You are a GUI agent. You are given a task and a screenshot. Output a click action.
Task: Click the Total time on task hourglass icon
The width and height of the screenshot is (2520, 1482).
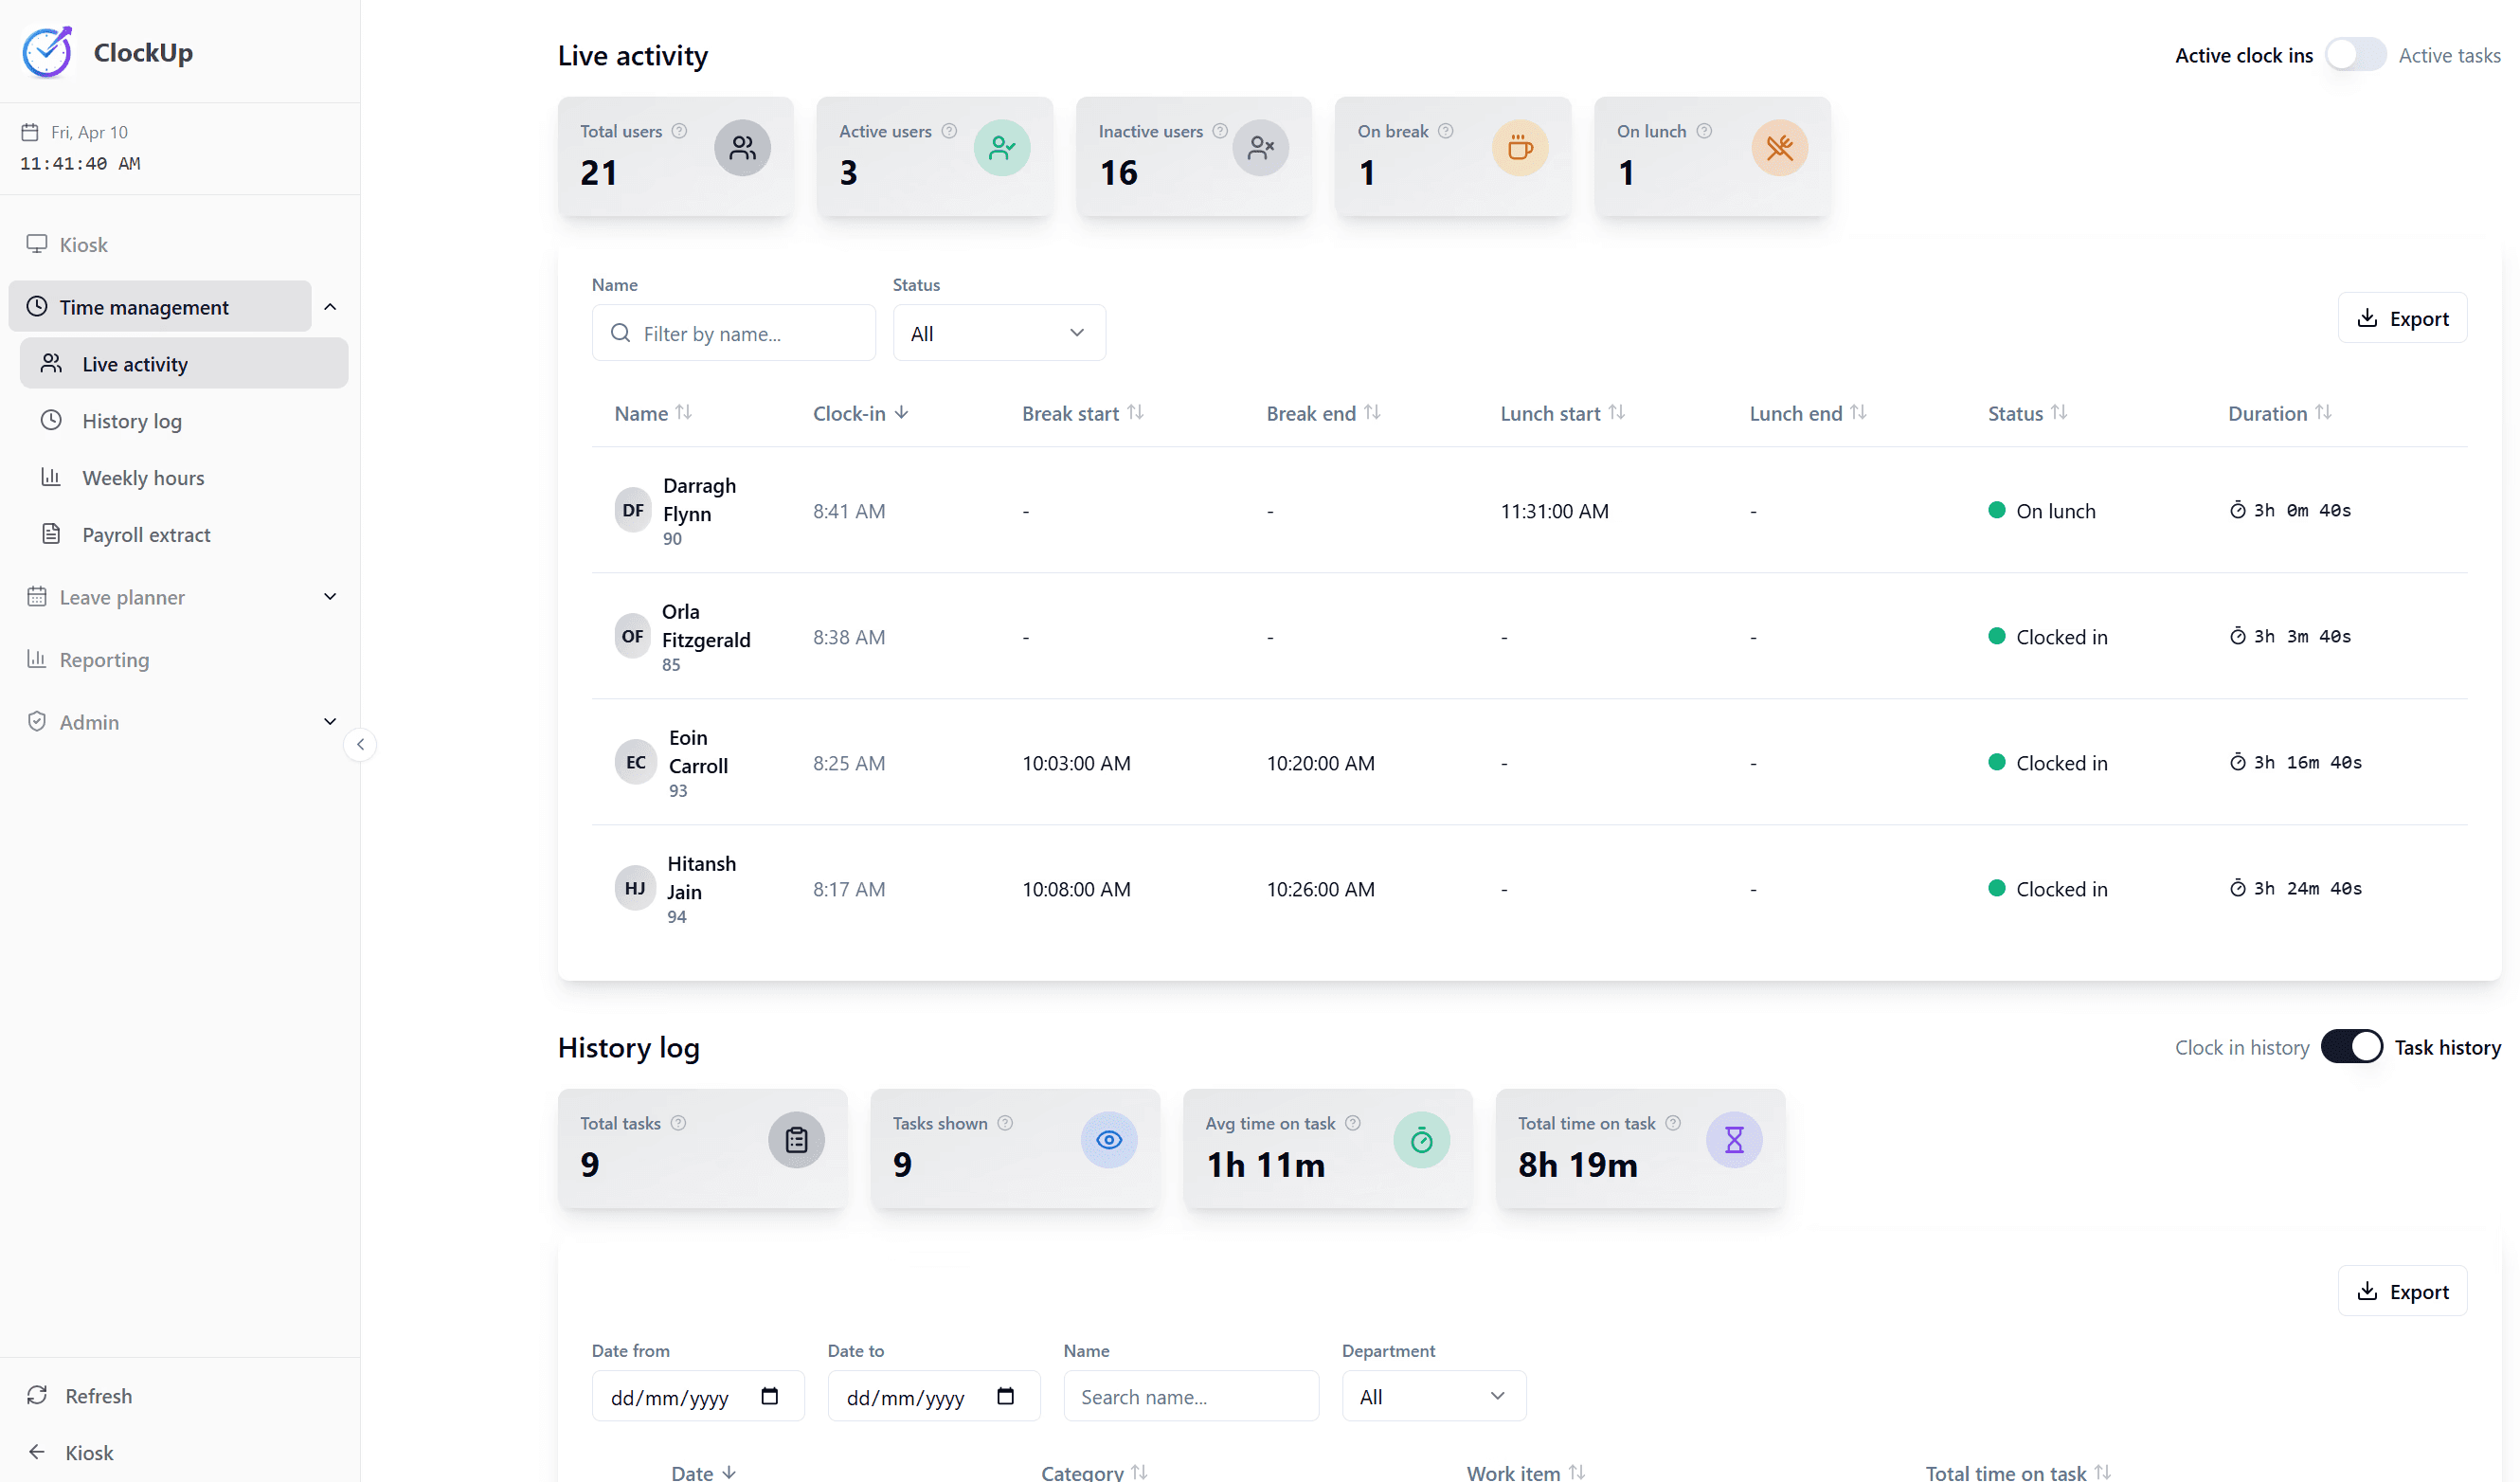point(1734,1139)
